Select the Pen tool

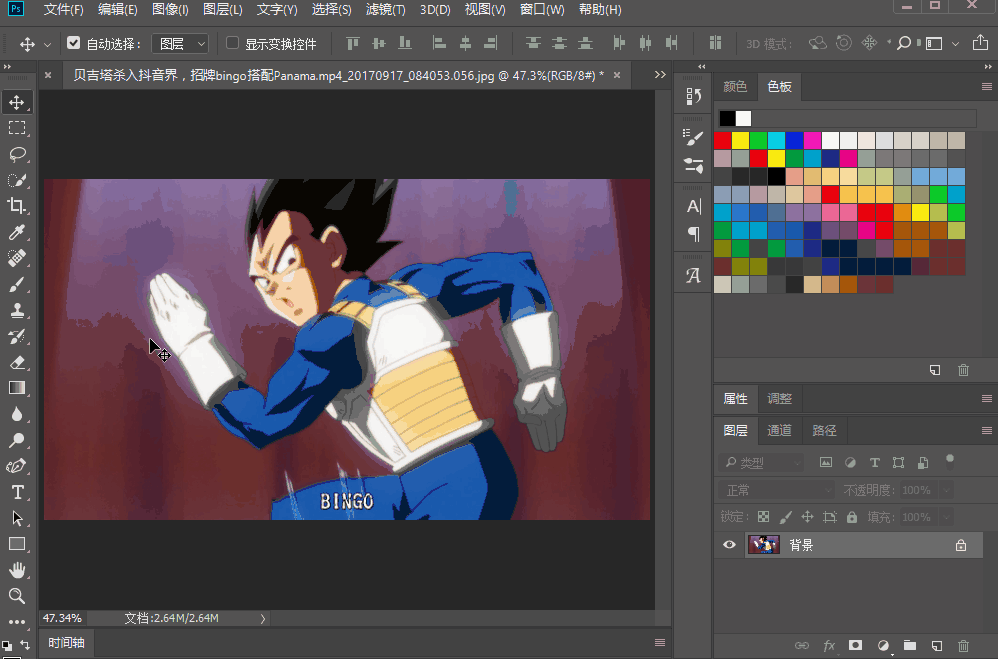(17, 466)
